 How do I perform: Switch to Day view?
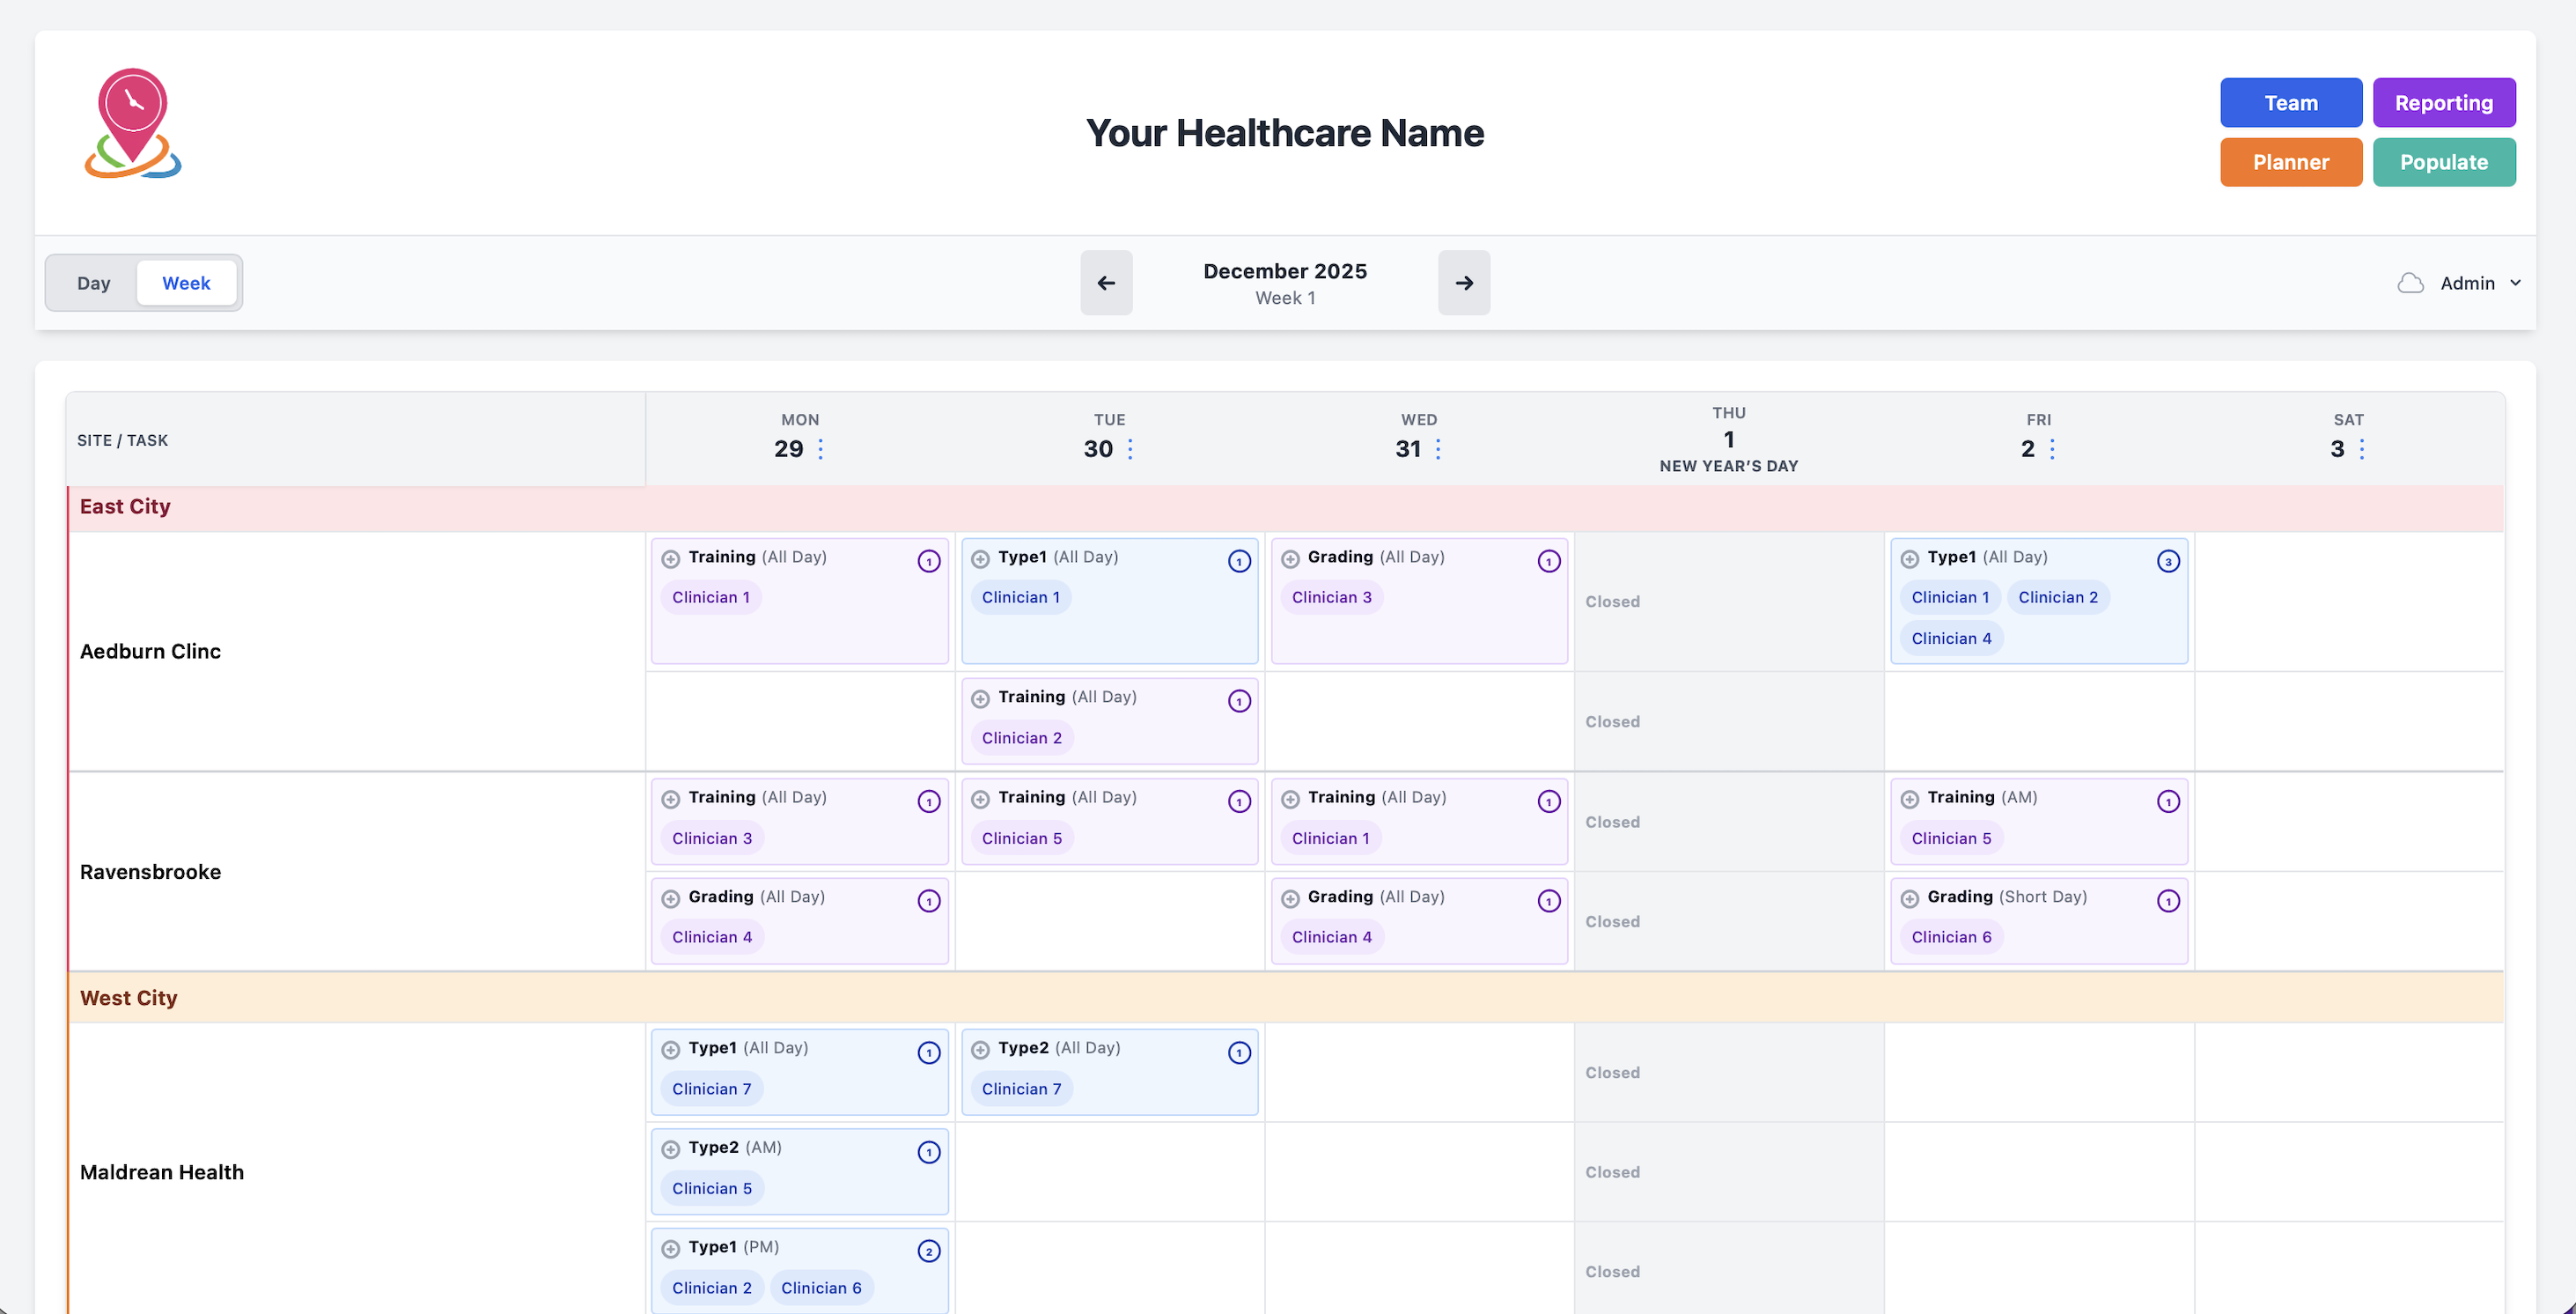[x=93, y=283]
